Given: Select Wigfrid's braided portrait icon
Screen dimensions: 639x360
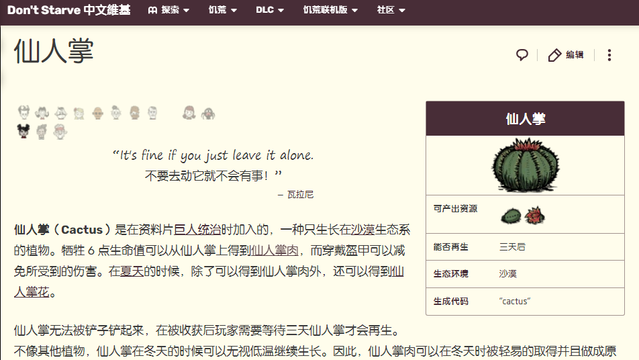Looking at the screenshot, I should pyautogui.click(x=189, y=113).
